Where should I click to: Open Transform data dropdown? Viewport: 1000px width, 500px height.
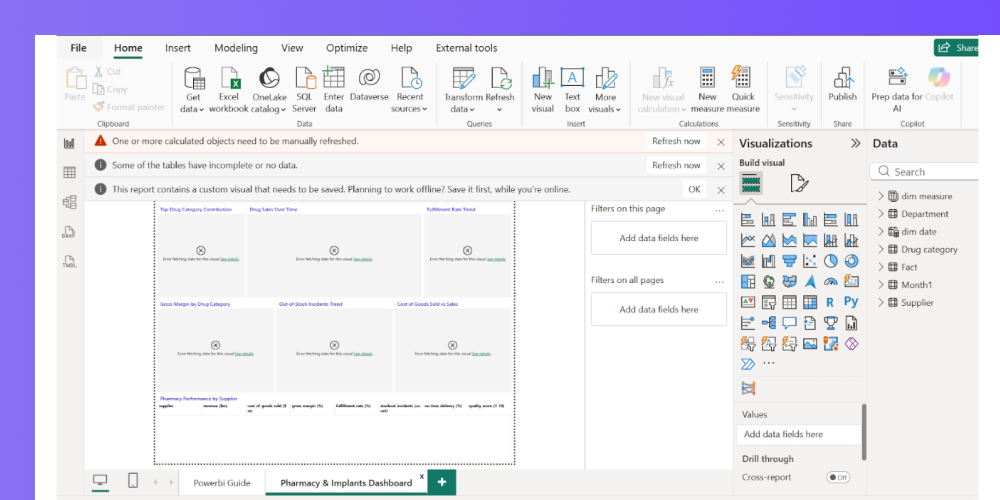coord(463,90)
